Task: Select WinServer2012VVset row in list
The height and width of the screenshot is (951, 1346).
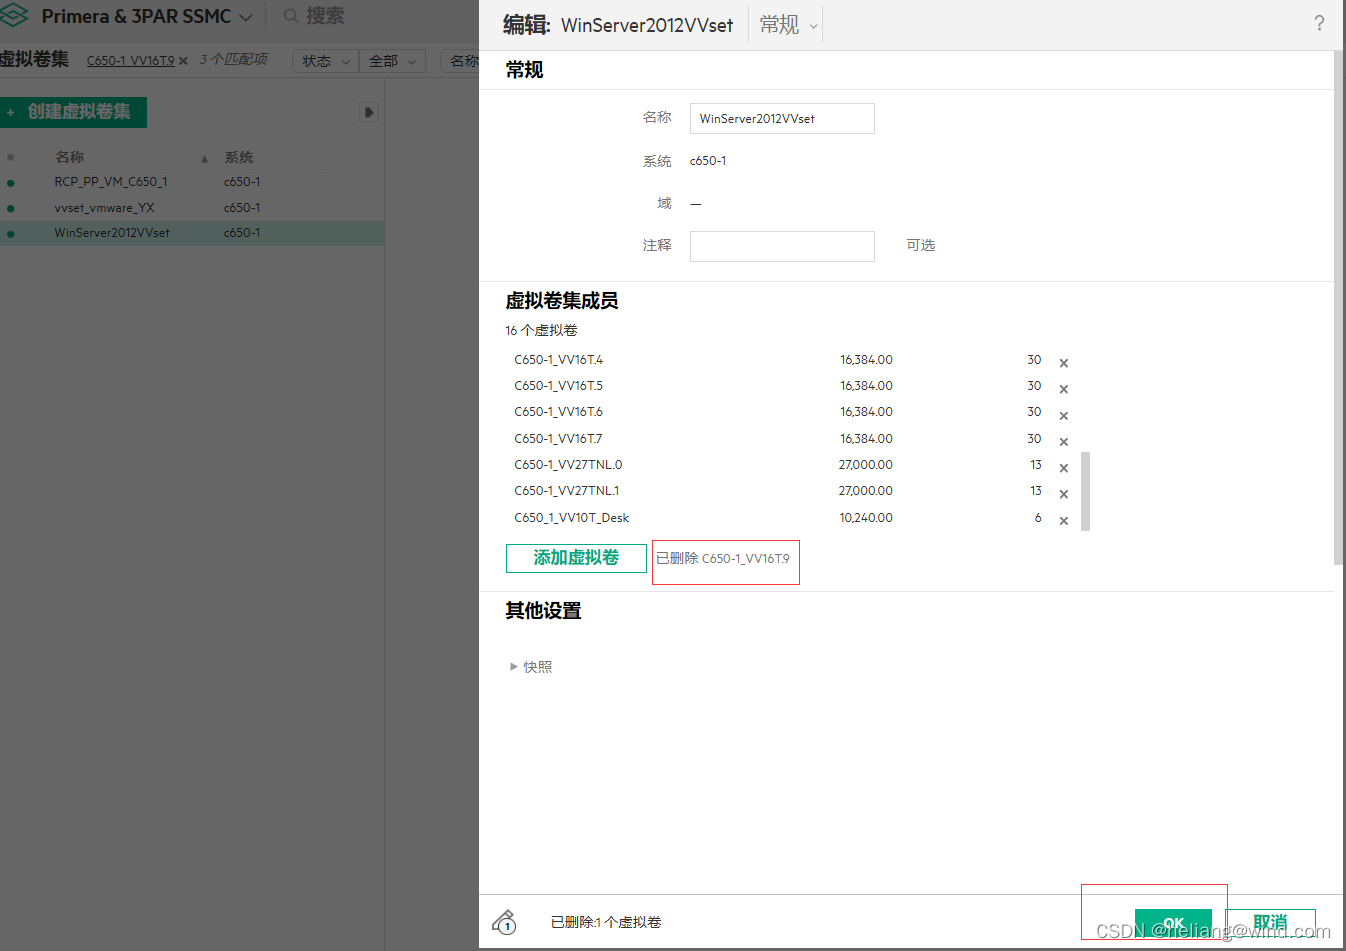Action: (x=192, y=233)
